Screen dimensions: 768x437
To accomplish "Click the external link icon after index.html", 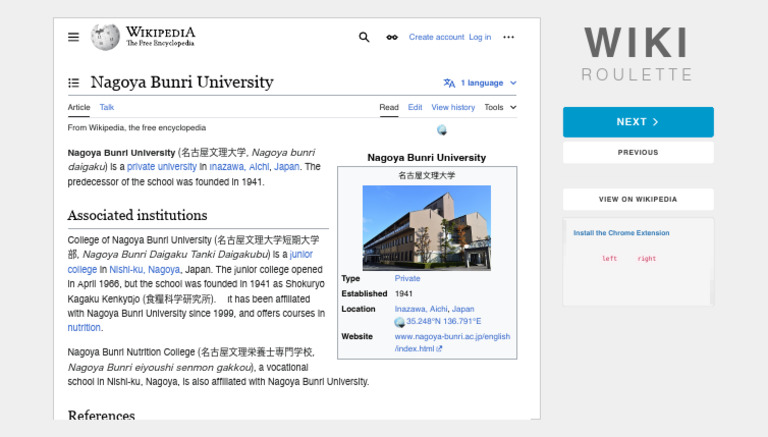I will pyautogui.click(x=439, y=349).
